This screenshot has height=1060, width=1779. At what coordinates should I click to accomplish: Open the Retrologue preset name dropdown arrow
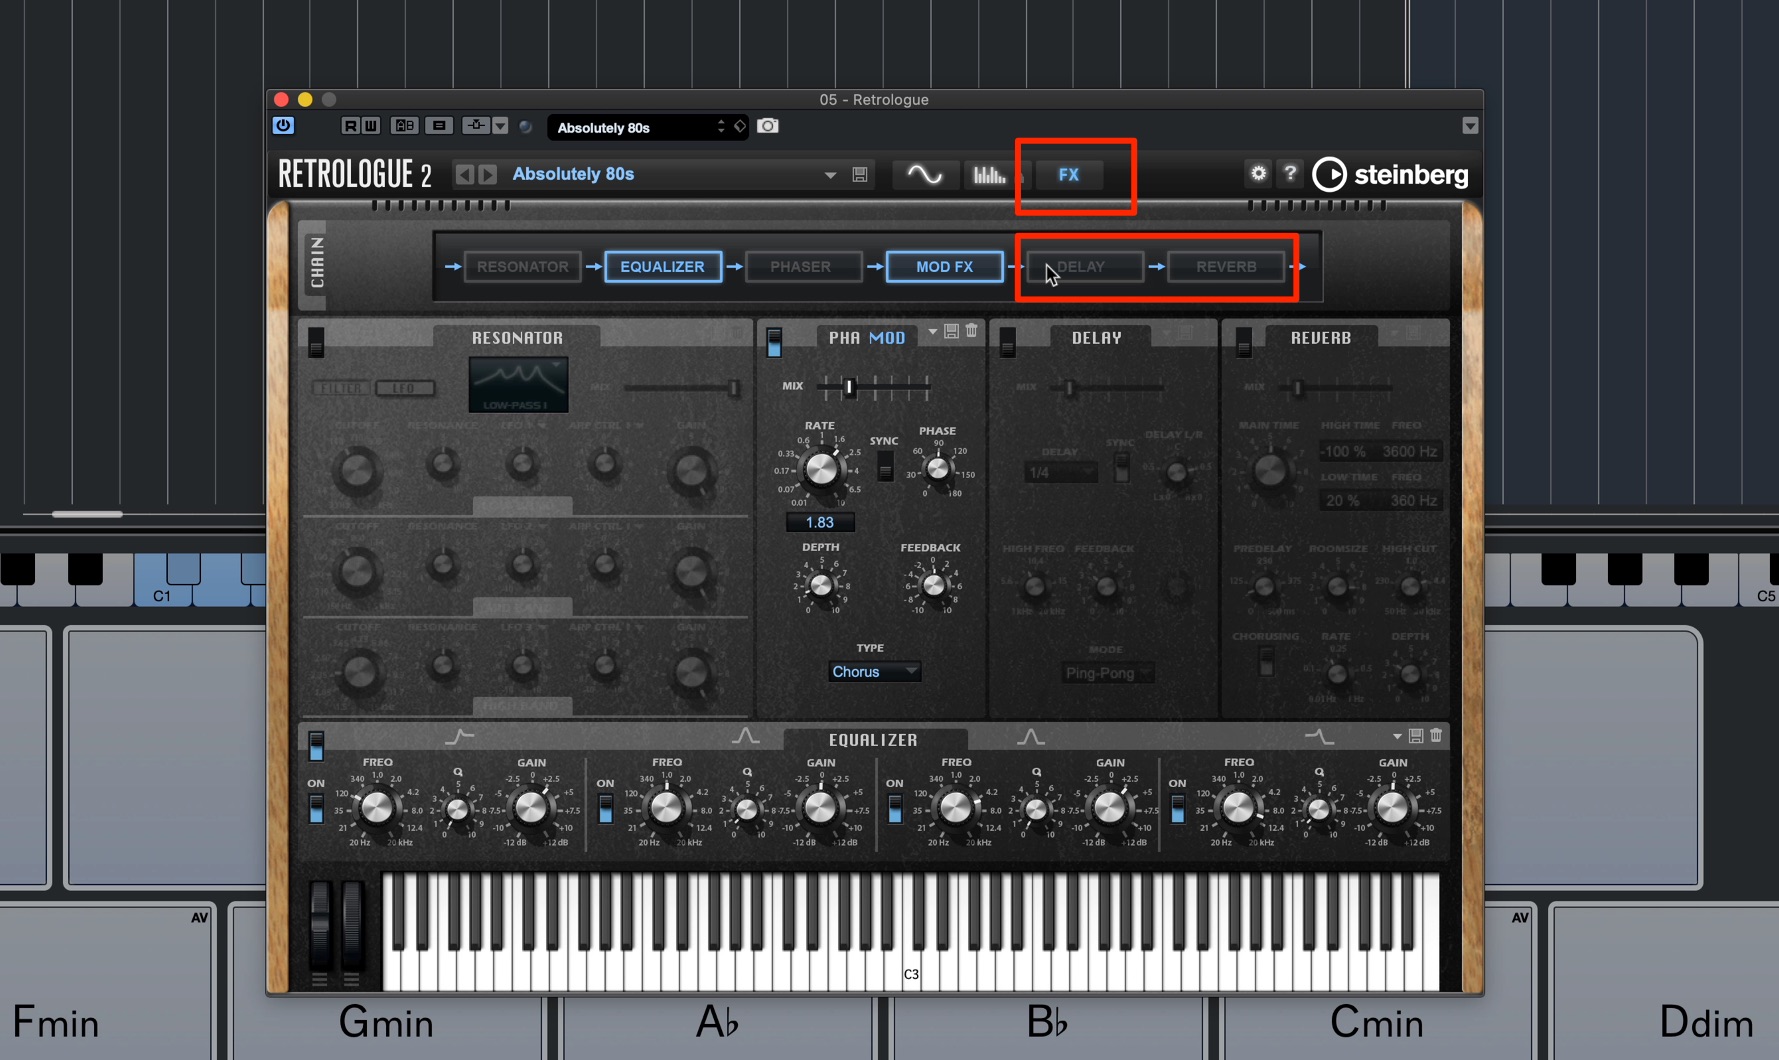830,175
